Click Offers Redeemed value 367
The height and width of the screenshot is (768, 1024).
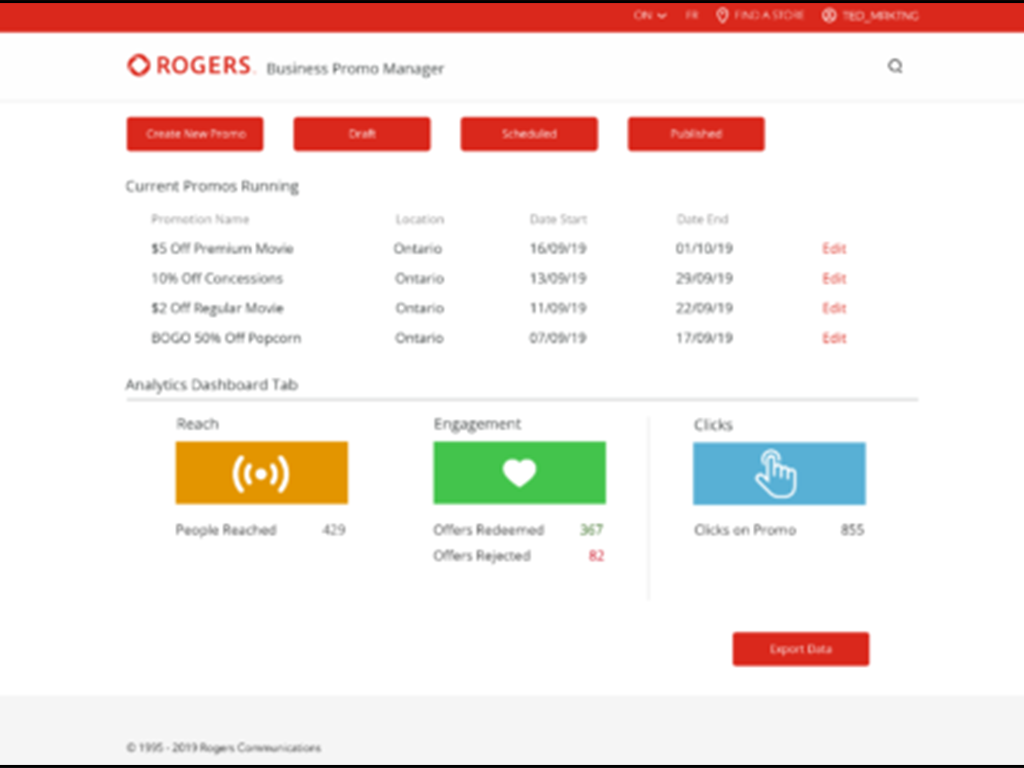coord(592,530)
